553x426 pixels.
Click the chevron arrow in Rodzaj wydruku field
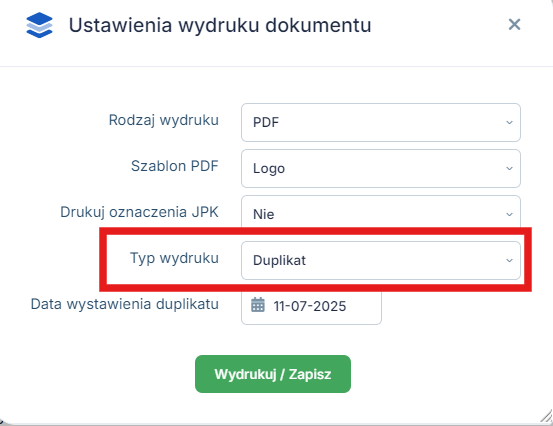point(509,122)
